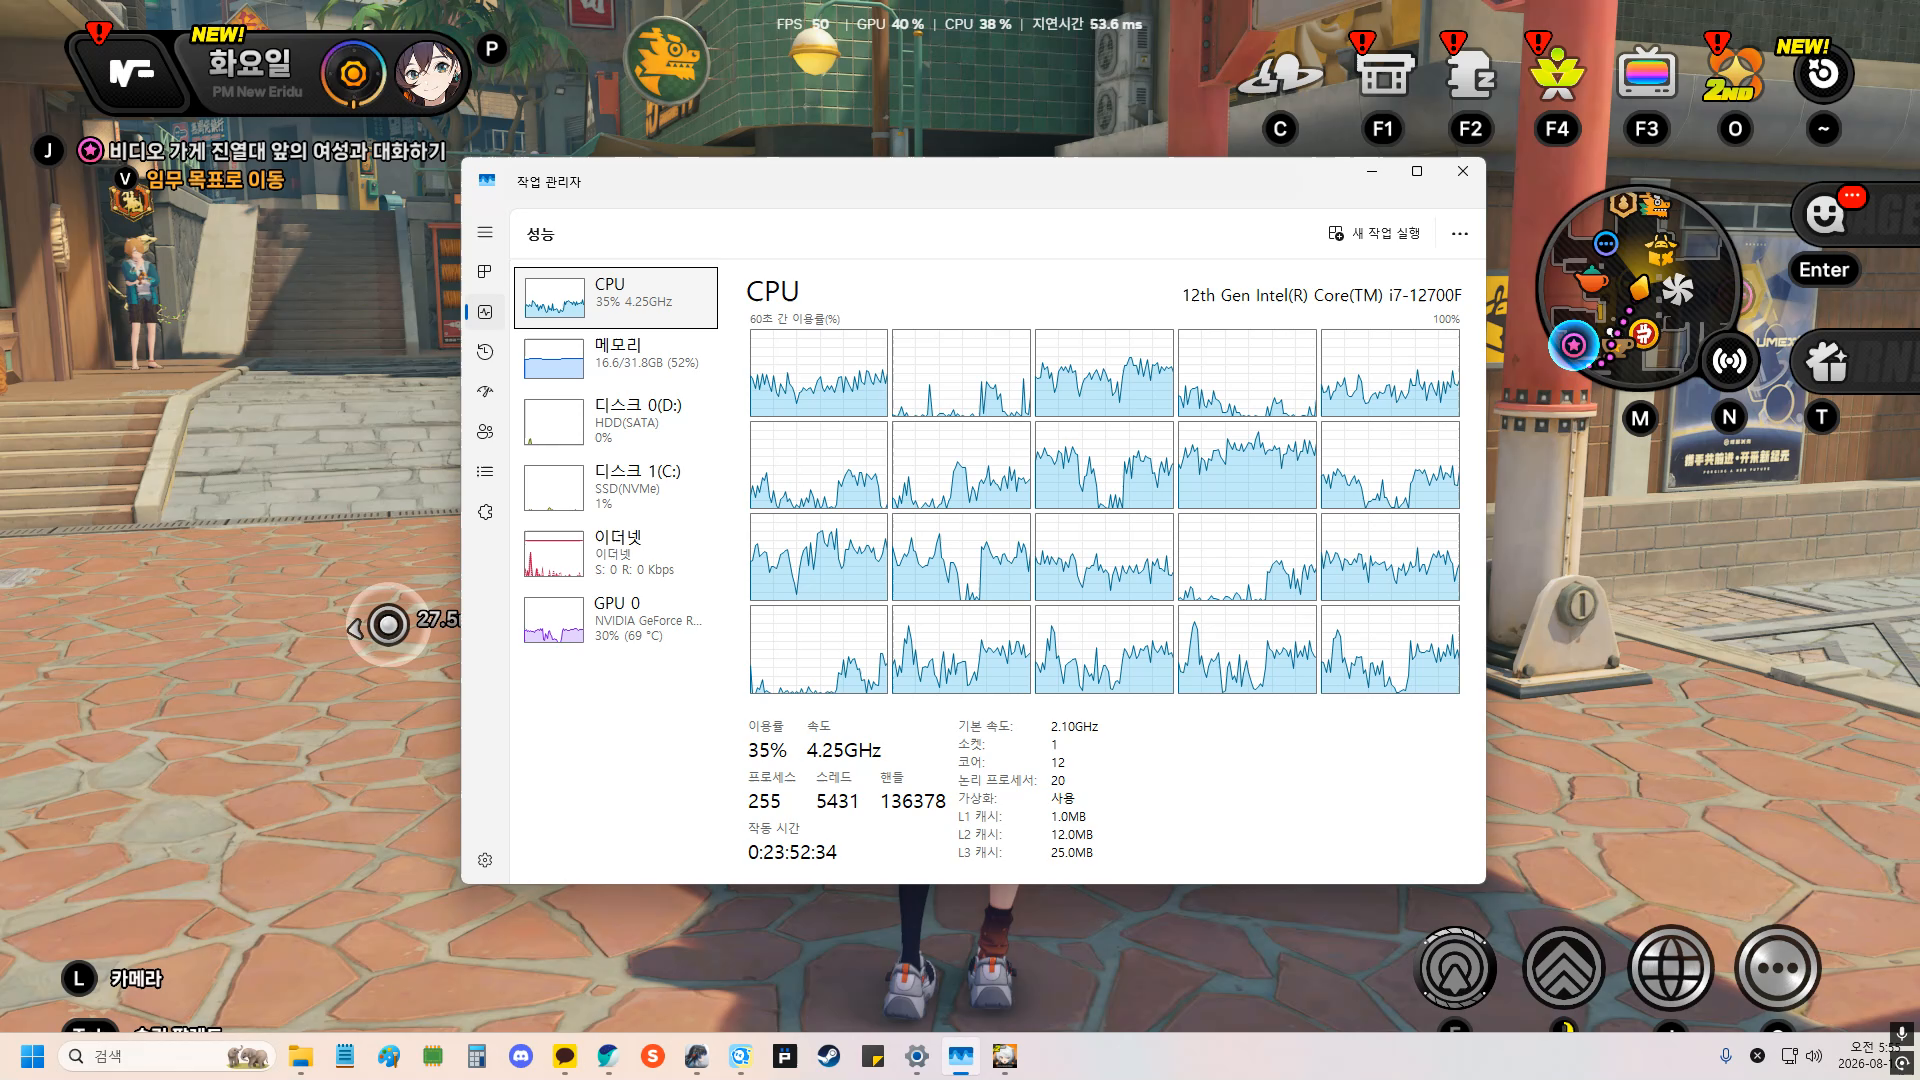This screenshot has width=1920, height=1080.
Task: Open the storefront icon labeled F1
Action: (1383, 74)
